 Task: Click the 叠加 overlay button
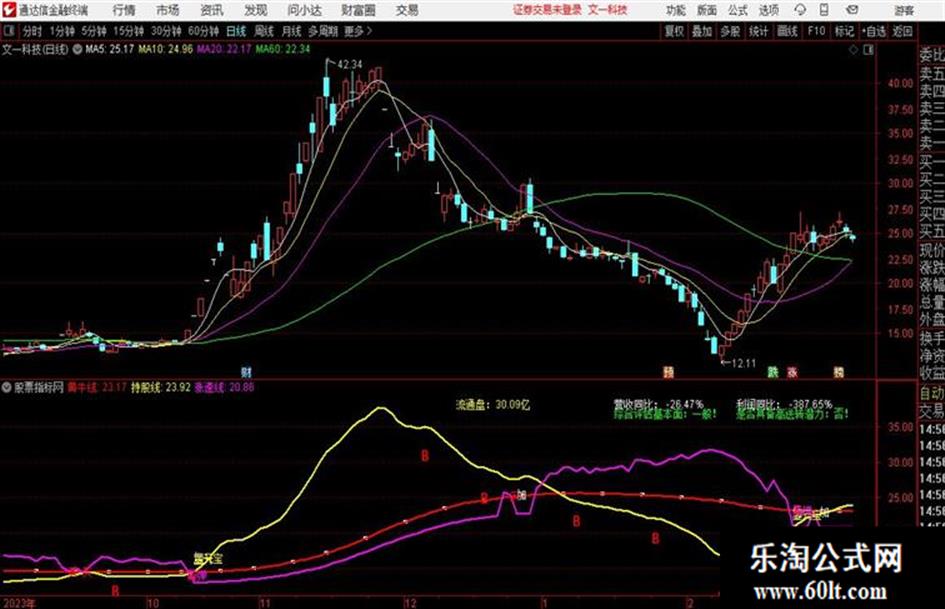tap(702, 31)
